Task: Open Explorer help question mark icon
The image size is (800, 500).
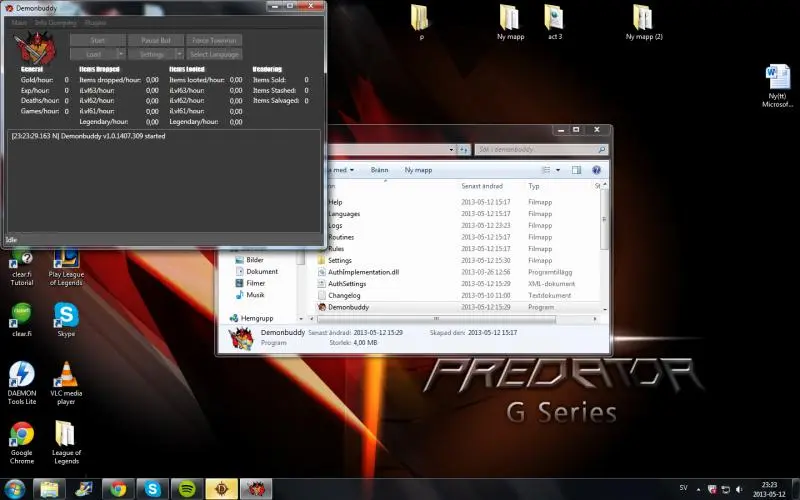Action: click(596, 170)
